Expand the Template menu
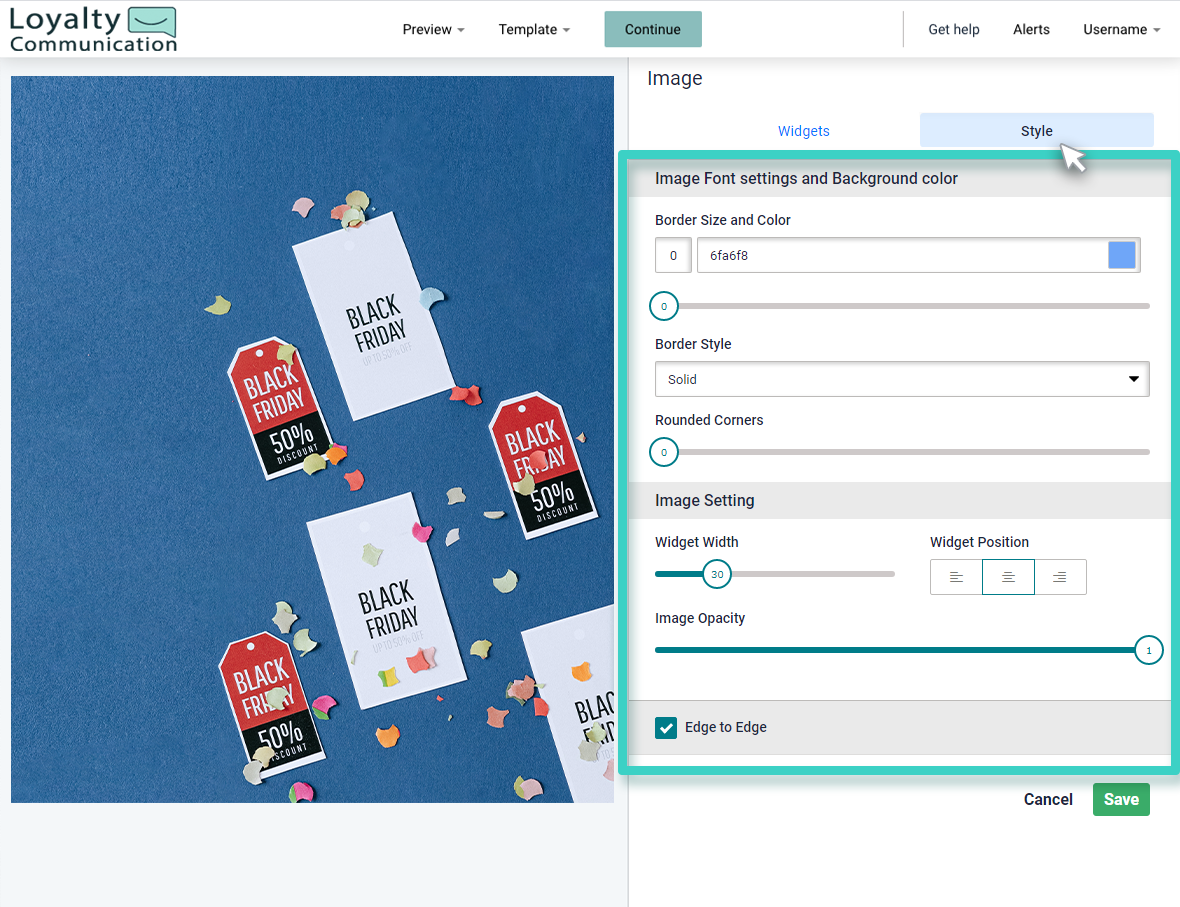Viewport: 1180px width, 907px height. 533,29
